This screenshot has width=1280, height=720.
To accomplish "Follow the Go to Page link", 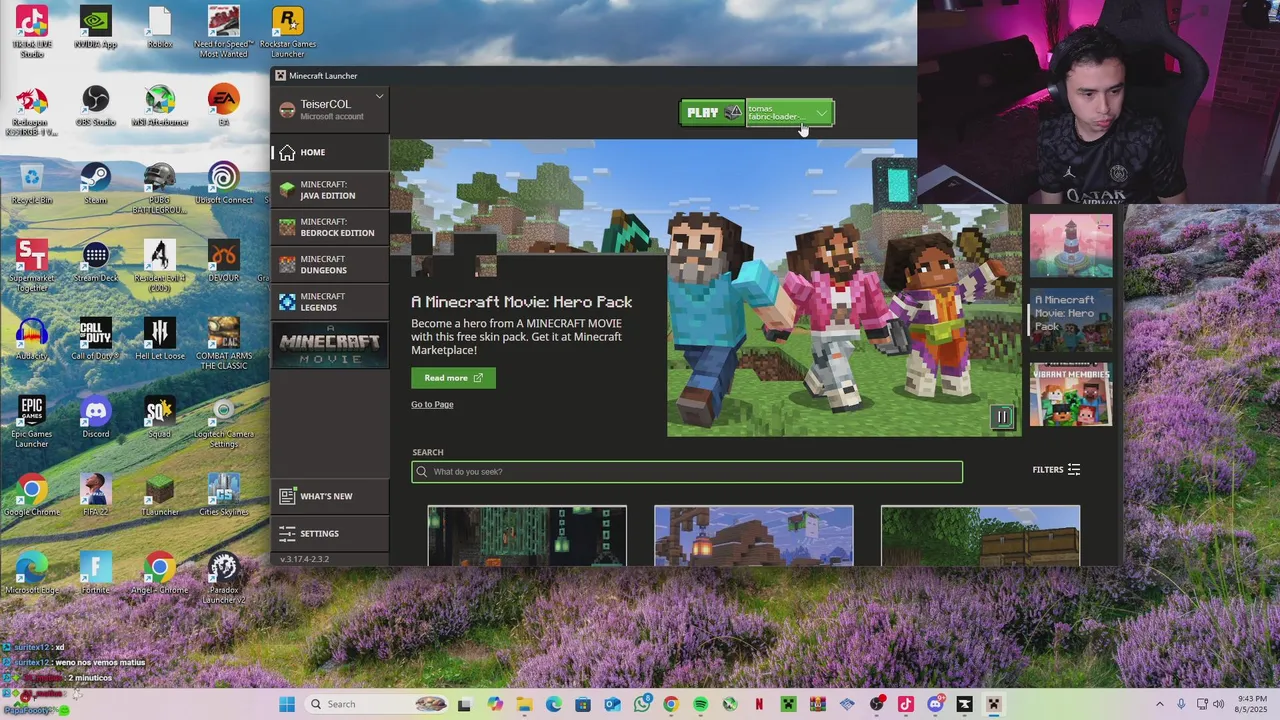I will (432, 404).
